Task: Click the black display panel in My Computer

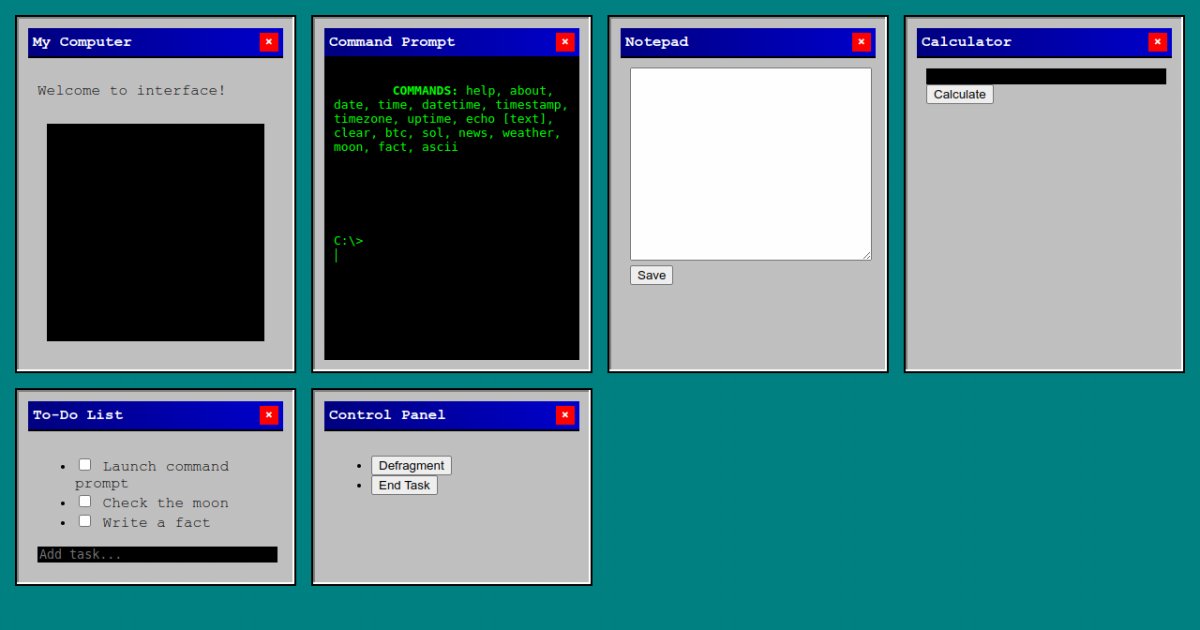Action: point(155,232)
